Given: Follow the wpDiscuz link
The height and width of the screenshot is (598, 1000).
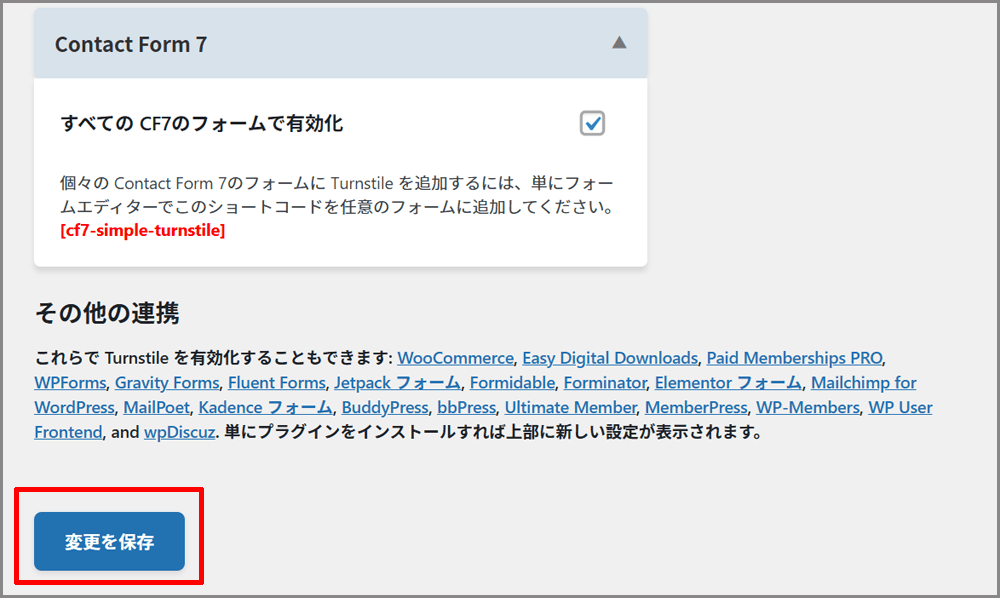Looking at the screenshot, I should click(179, 433).
